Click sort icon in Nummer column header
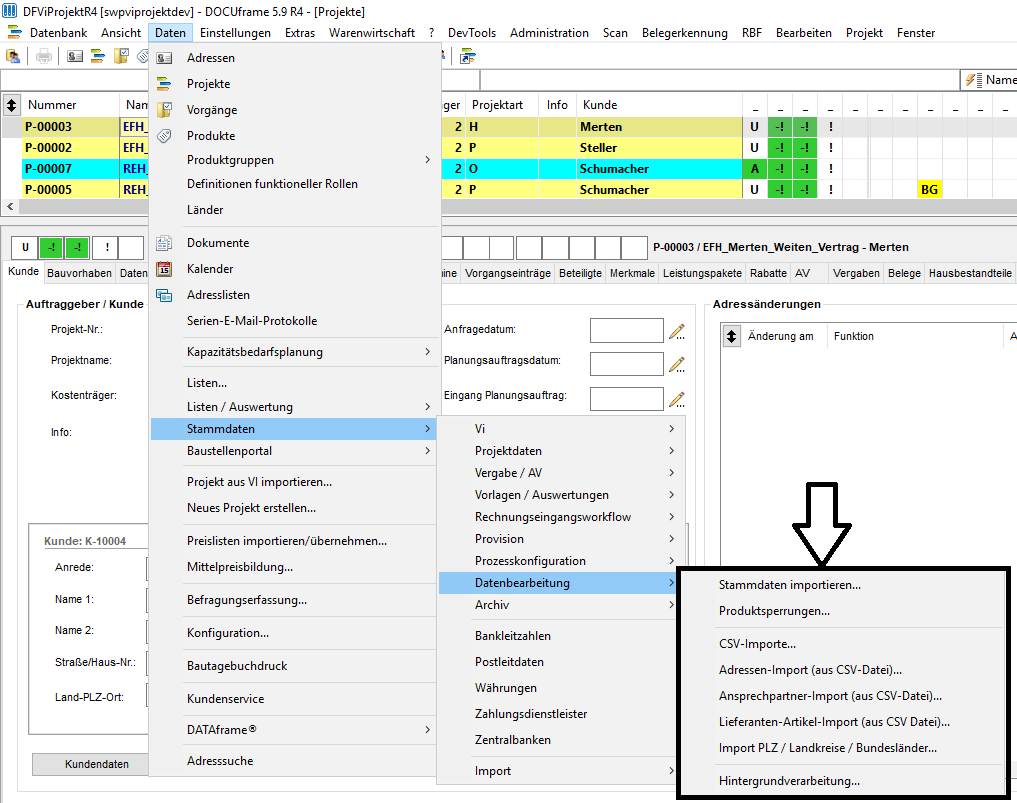1017x803 pixels. tap(11, 104)
